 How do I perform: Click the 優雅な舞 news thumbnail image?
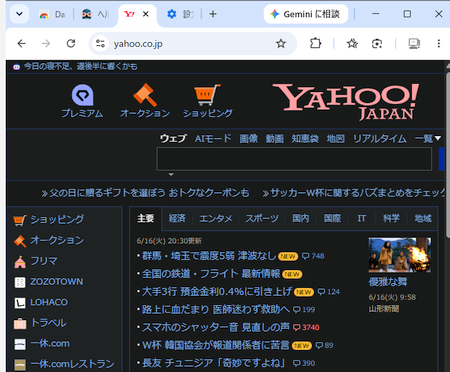[400, 255]
